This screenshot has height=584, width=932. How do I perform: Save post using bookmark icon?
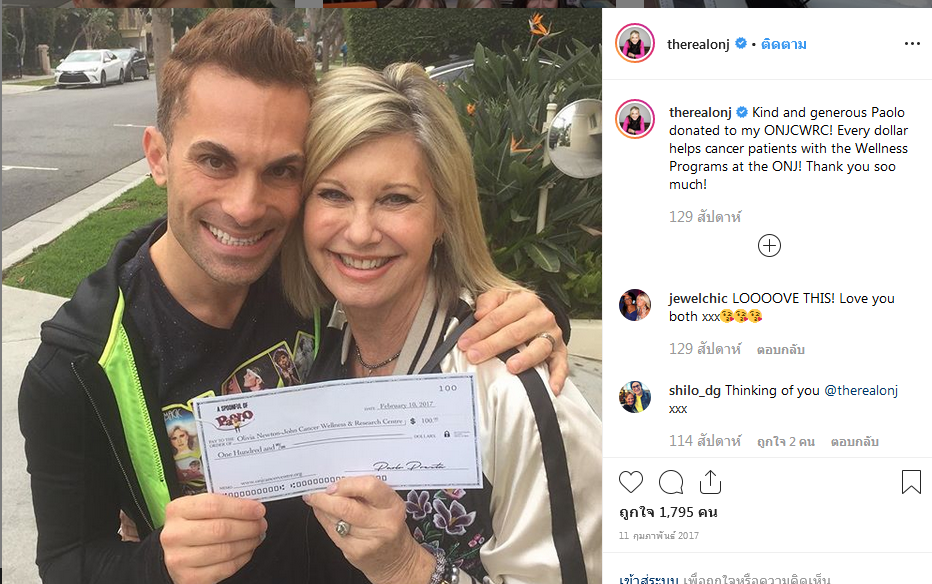click(x=911, y=482)
